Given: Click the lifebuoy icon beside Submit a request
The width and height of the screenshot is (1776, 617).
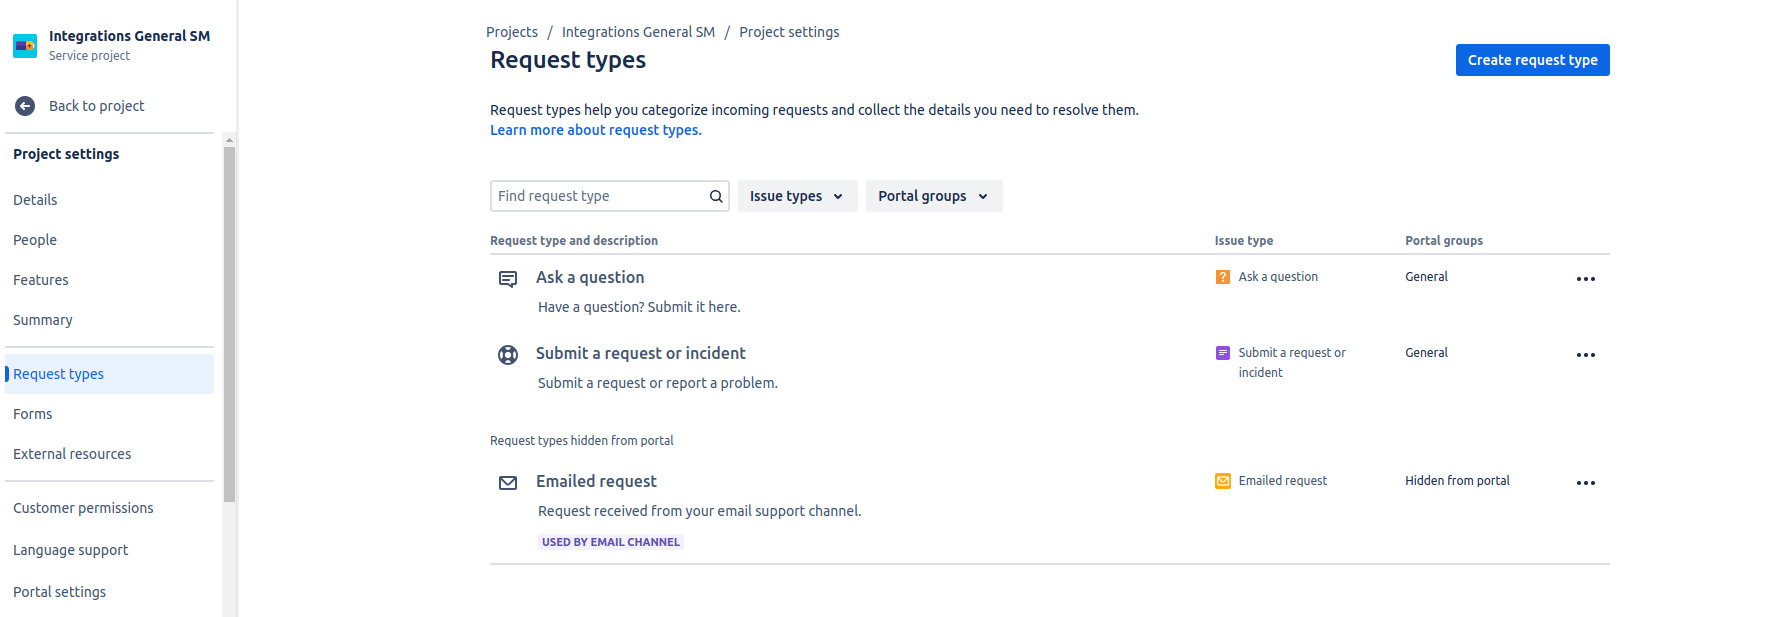Looking at the screenshot, I should (508, 355).
